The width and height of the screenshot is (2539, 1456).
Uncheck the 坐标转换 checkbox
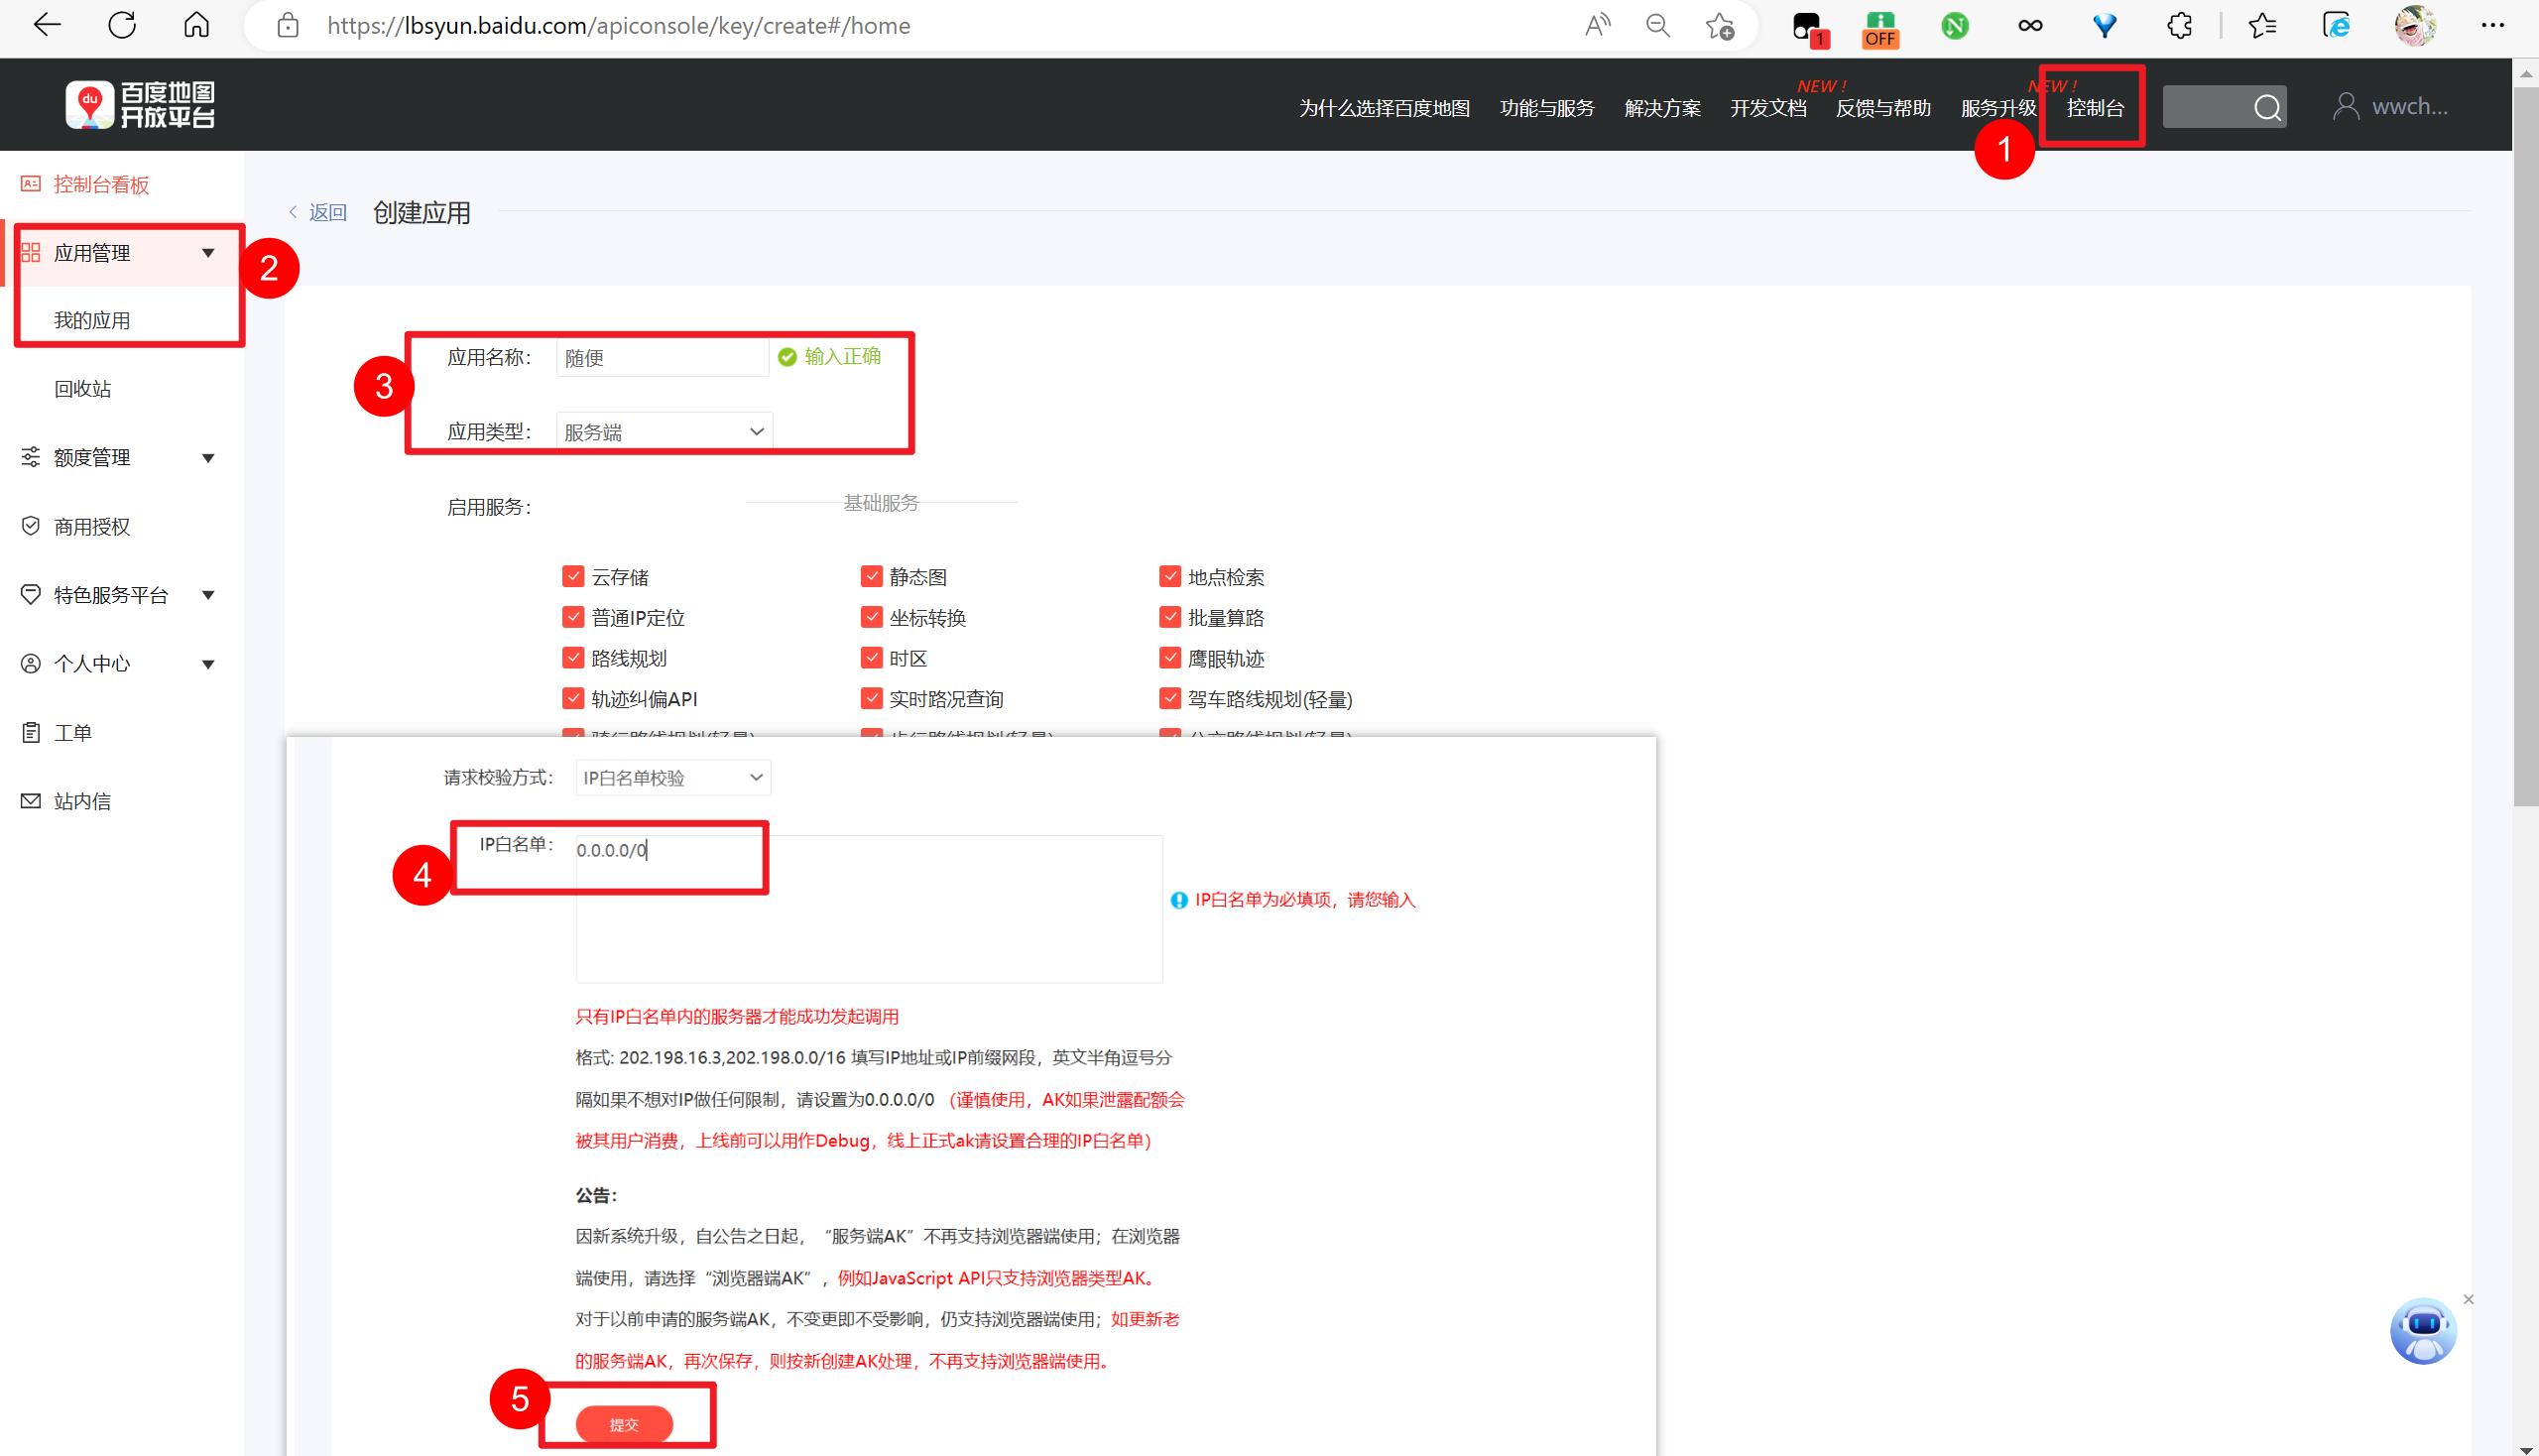871,616
